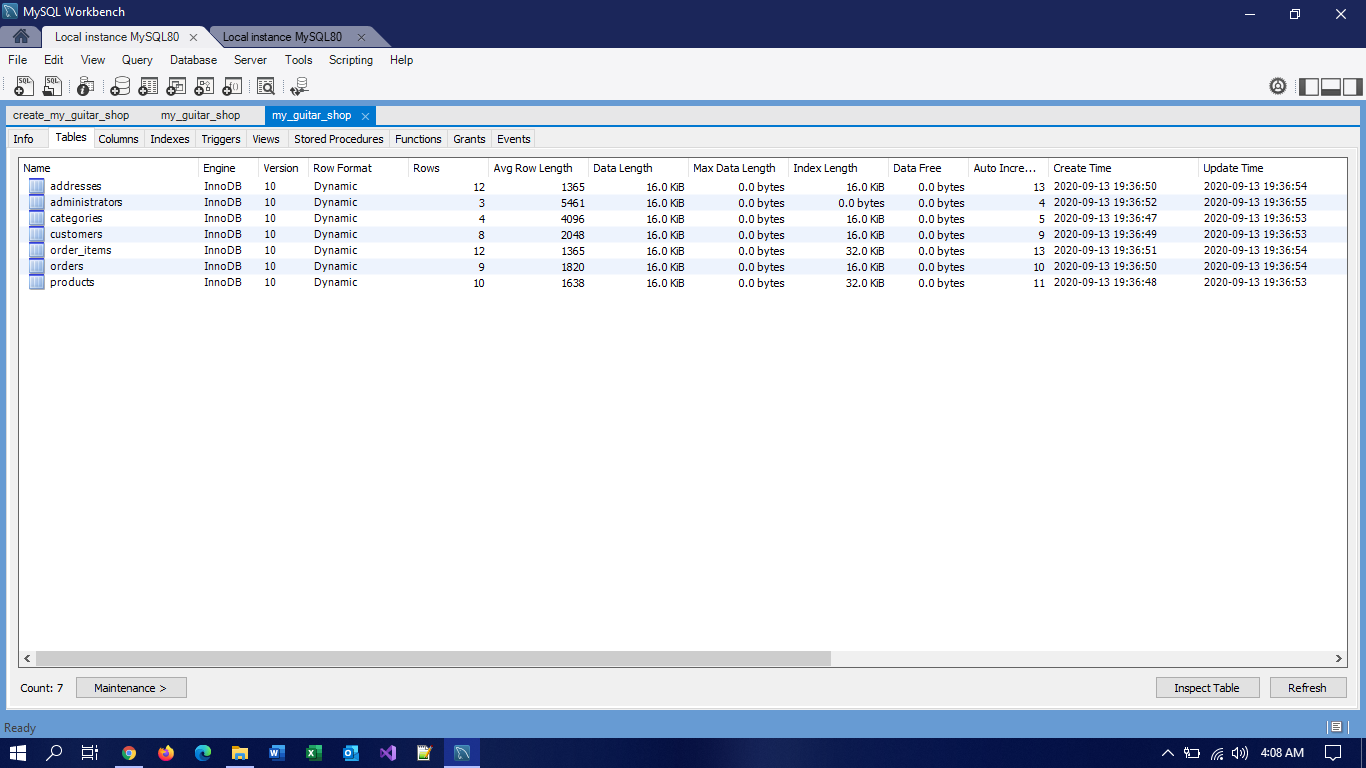Click the horizontal scrollbar thumb
This screenshot has width=1366, height=768.
click(x=433, y=659)
